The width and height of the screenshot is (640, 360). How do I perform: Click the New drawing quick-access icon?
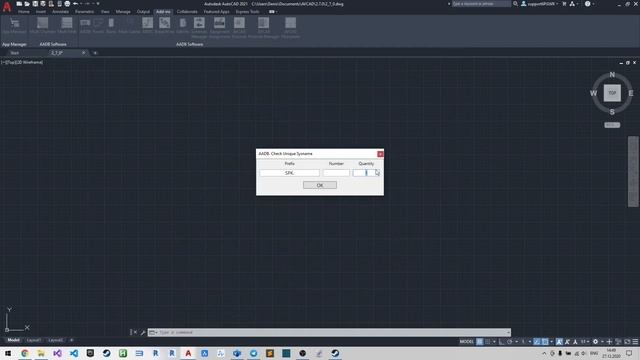tap(19, 4)
